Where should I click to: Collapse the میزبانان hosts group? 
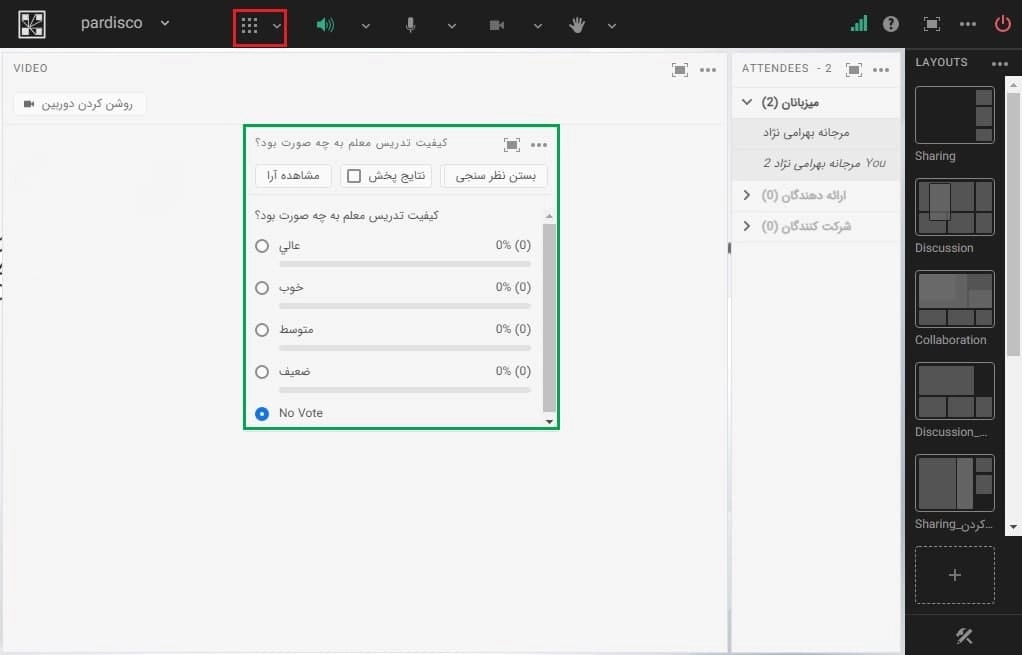(747, 102)
